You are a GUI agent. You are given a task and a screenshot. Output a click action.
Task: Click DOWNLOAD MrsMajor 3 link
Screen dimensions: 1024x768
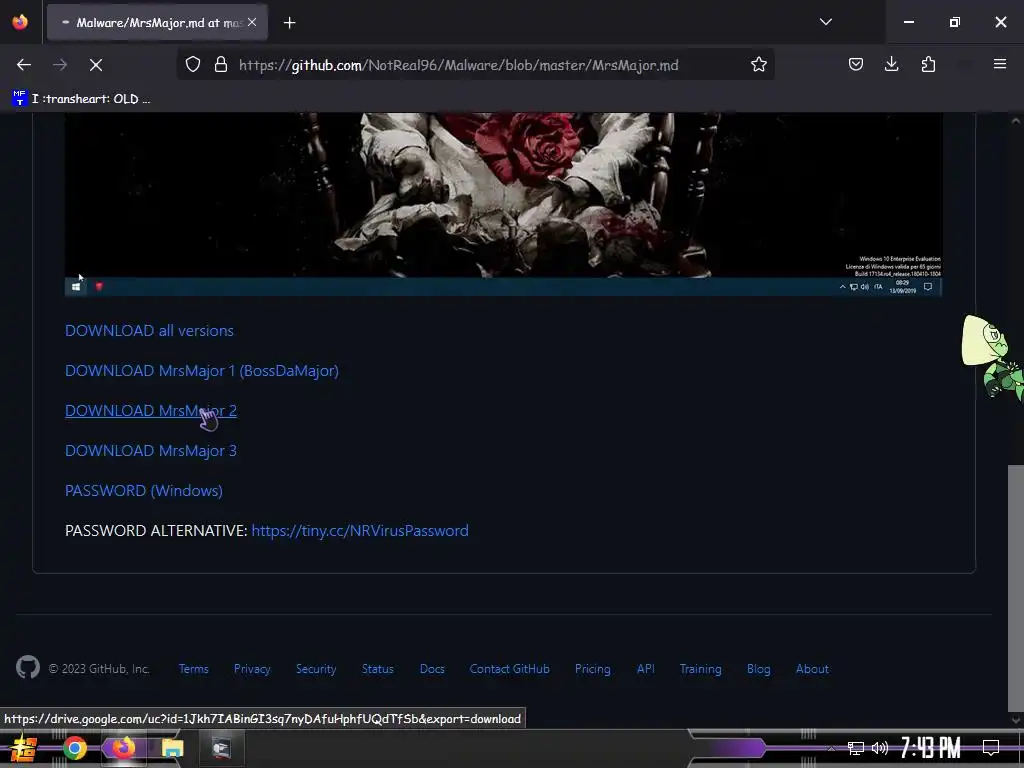(151, 451)
